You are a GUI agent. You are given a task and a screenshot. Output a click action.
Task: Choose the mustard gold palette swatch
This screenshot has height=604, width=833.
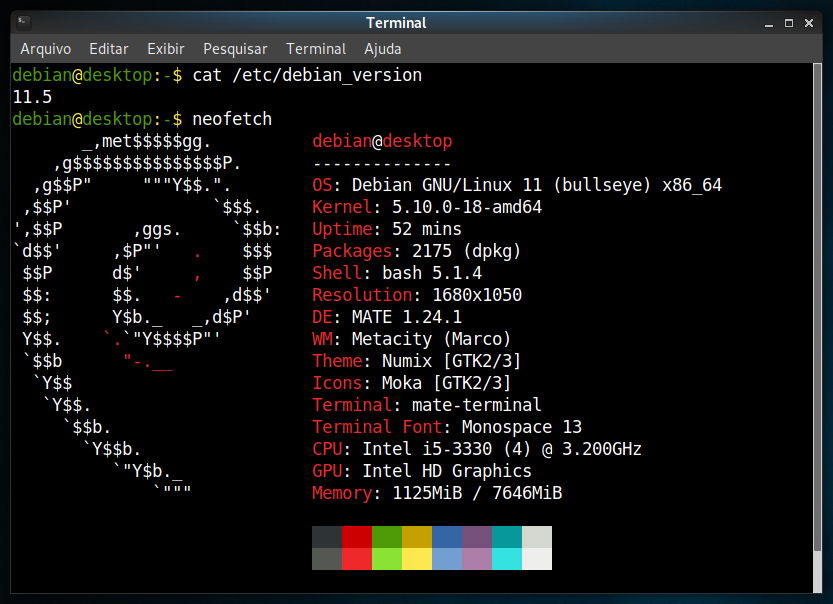417,537
